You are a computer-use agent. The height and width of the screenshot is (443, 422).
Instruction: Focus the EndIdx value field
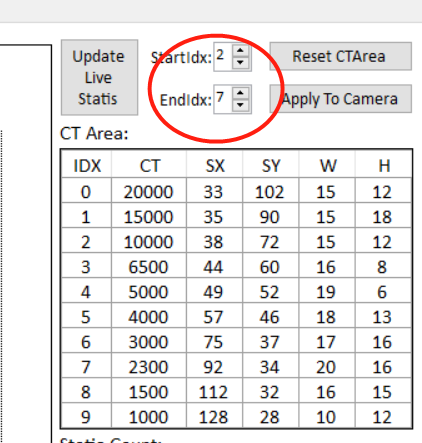tap(223, 99)
